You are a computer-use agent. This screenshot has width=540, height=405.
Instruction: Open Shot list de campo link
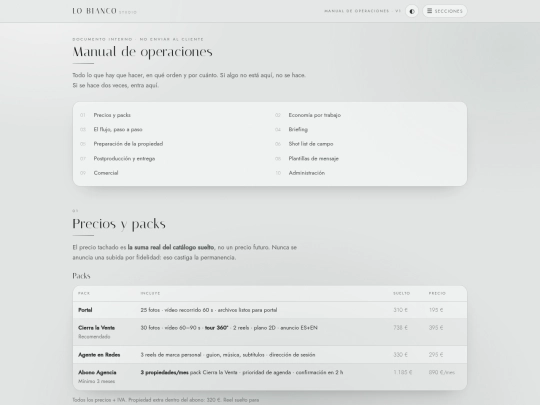pos(311,144)
